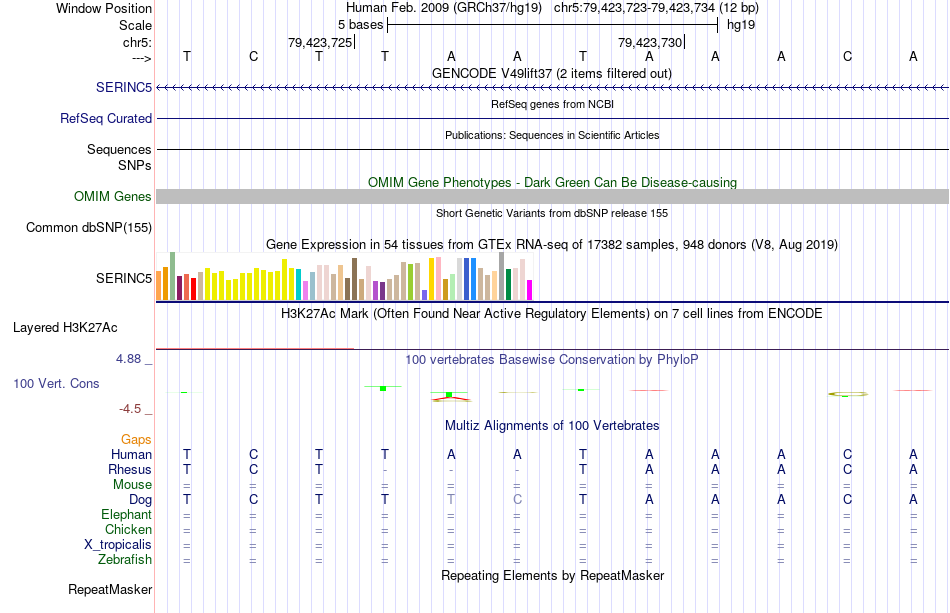Select the Gaps row label
Screen dimensions: 950x613
click(136, 439)
